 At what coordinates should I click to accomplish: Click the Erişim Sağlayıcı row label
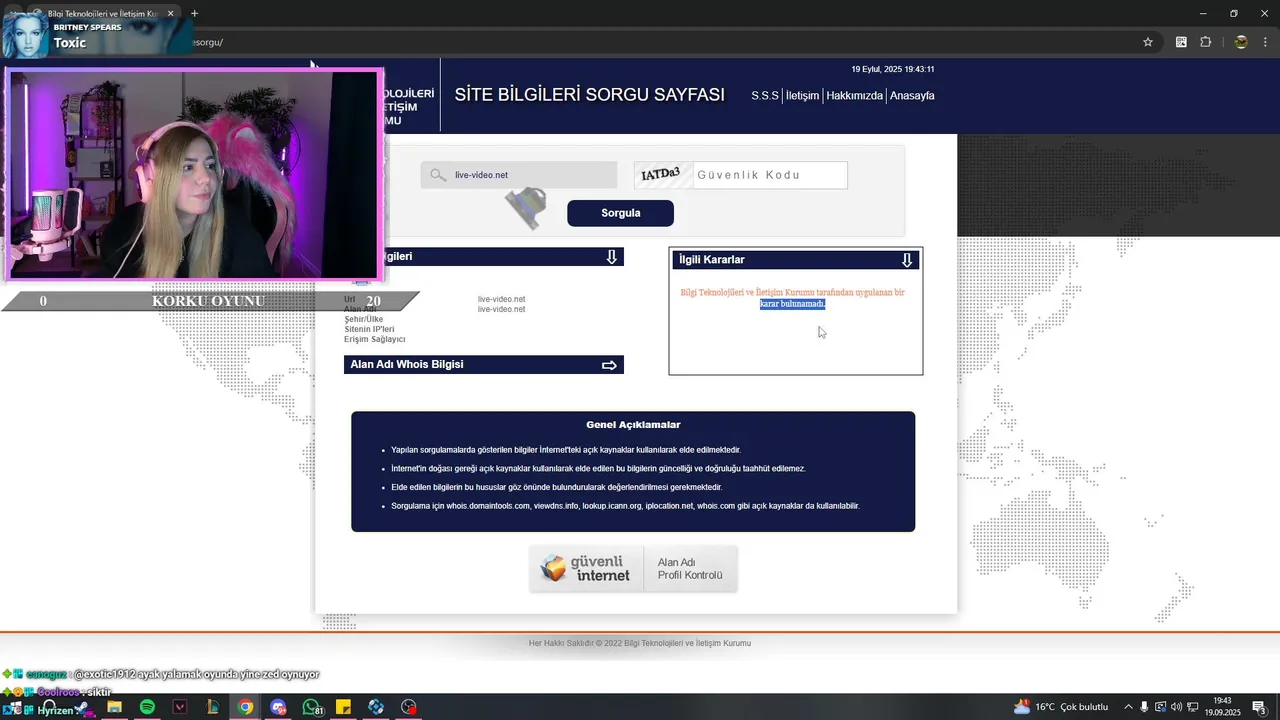tap(374, 339)
